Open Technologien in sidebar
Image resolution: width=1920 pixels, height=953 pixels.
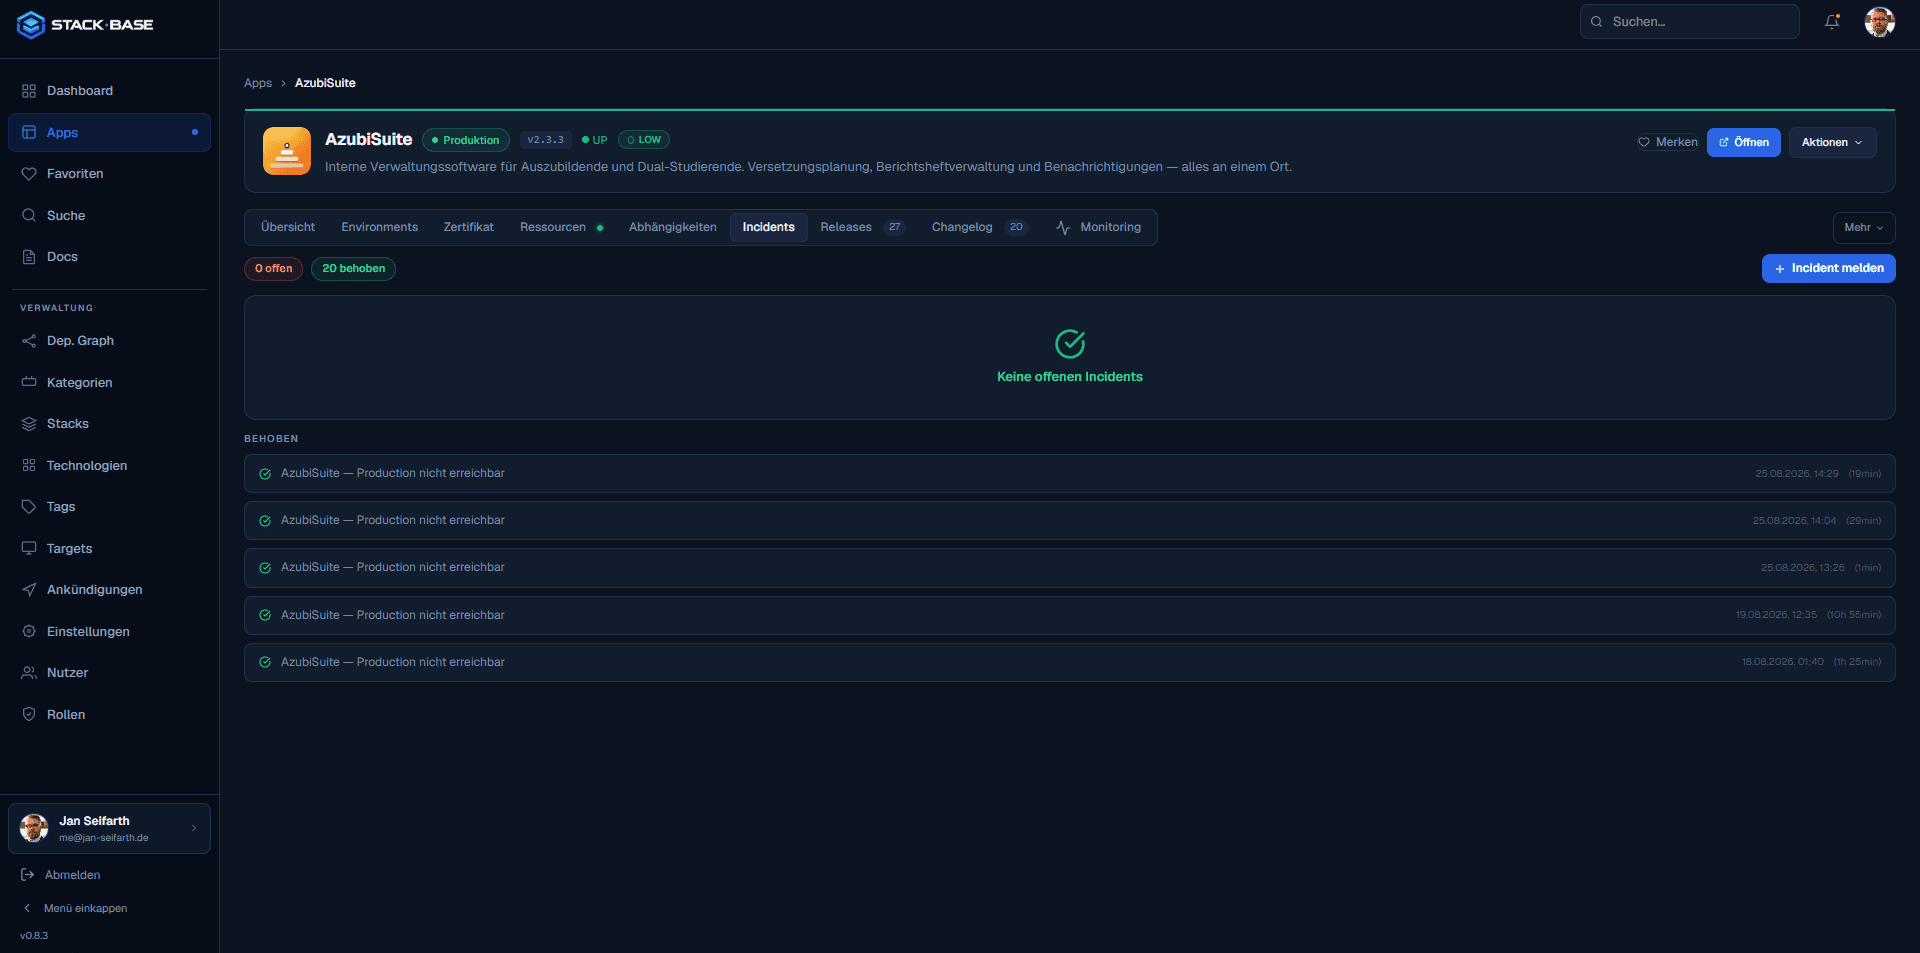tap(109, 466)
